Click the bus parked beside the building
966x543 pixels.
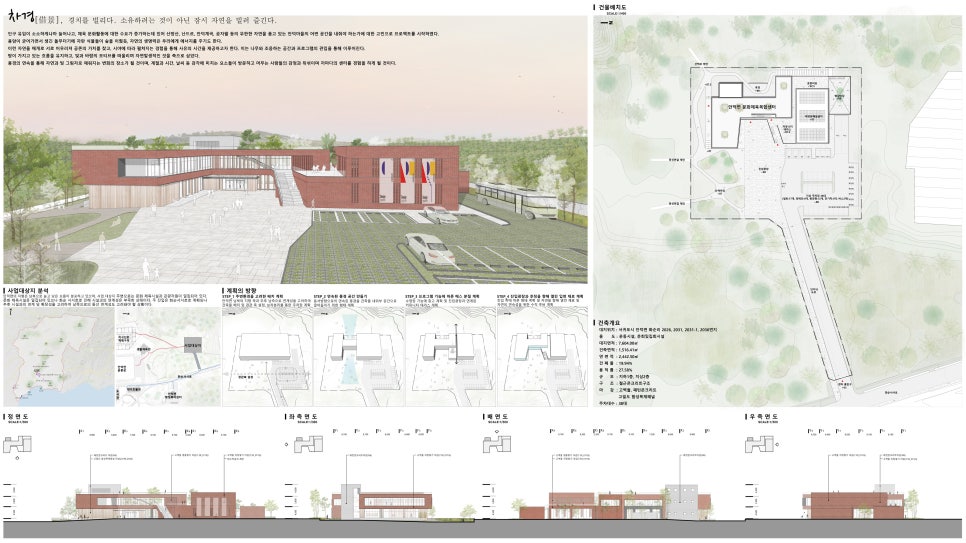click(x=516, y=199)
